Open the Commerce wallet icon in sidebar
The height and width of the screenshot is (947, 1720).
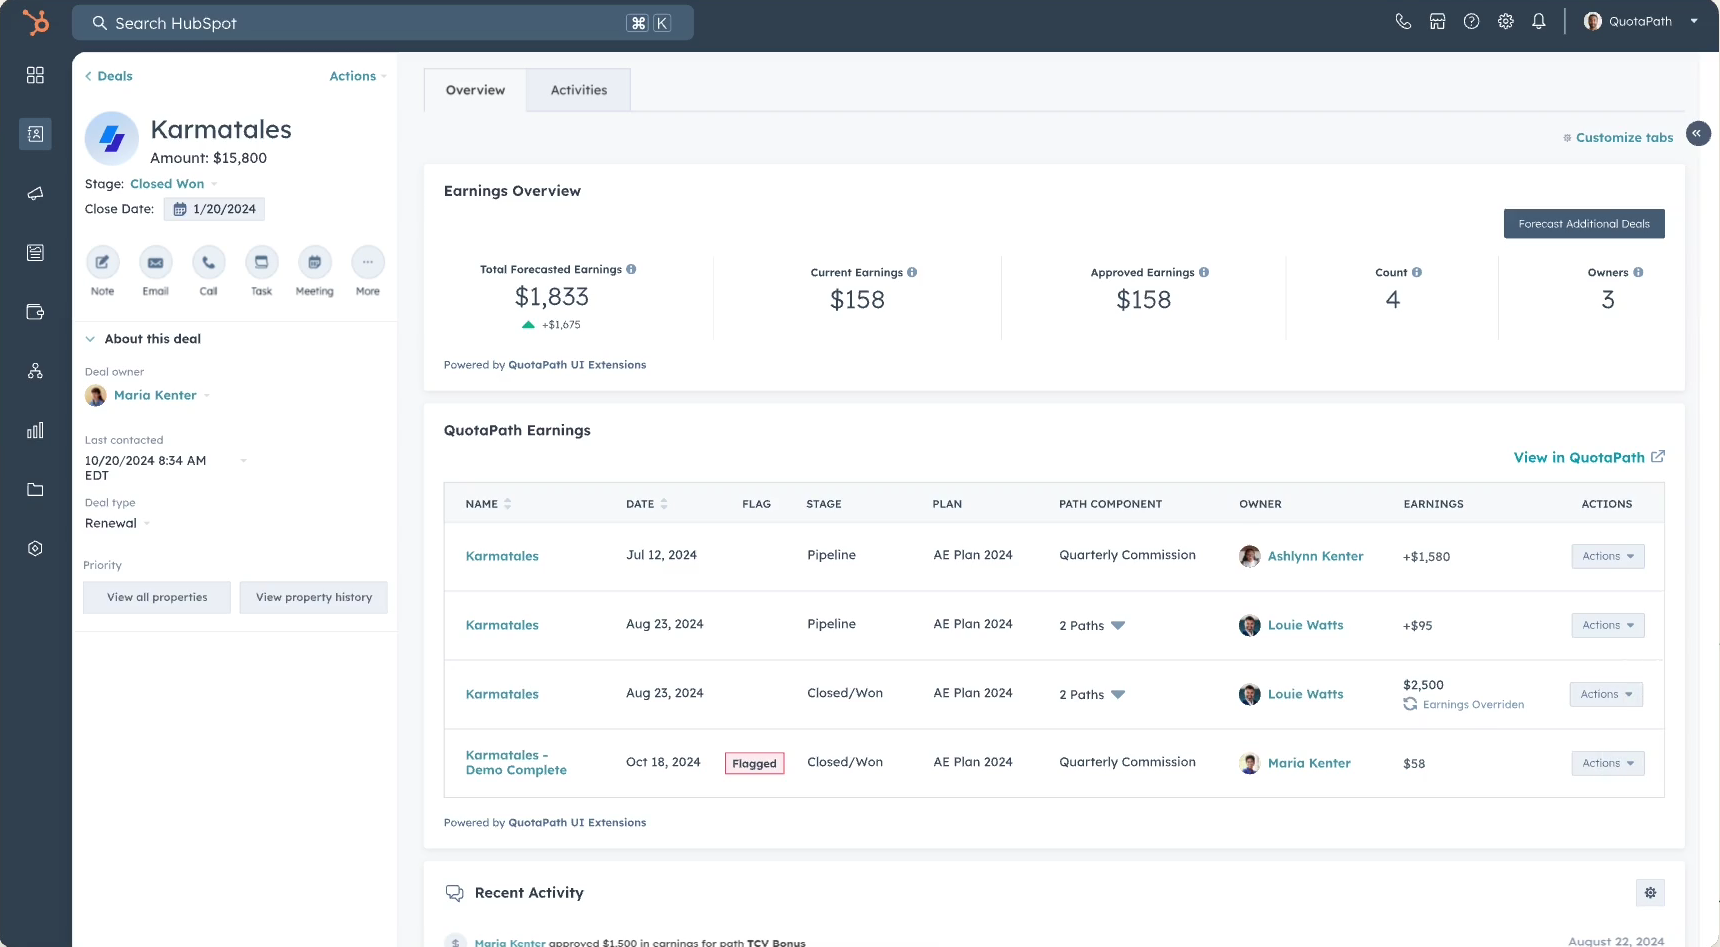pos(35,312)
